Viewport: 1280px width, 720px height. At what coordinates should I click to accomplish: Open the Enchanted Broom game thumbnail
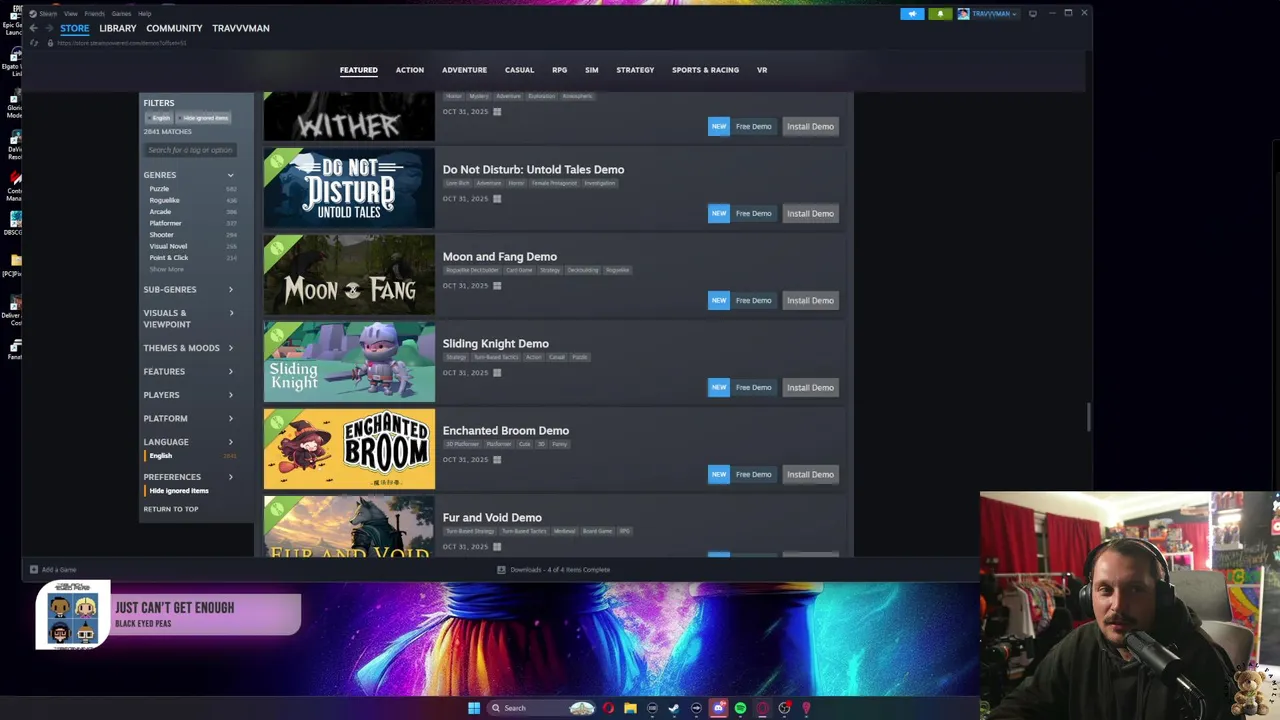coord(349,449)
